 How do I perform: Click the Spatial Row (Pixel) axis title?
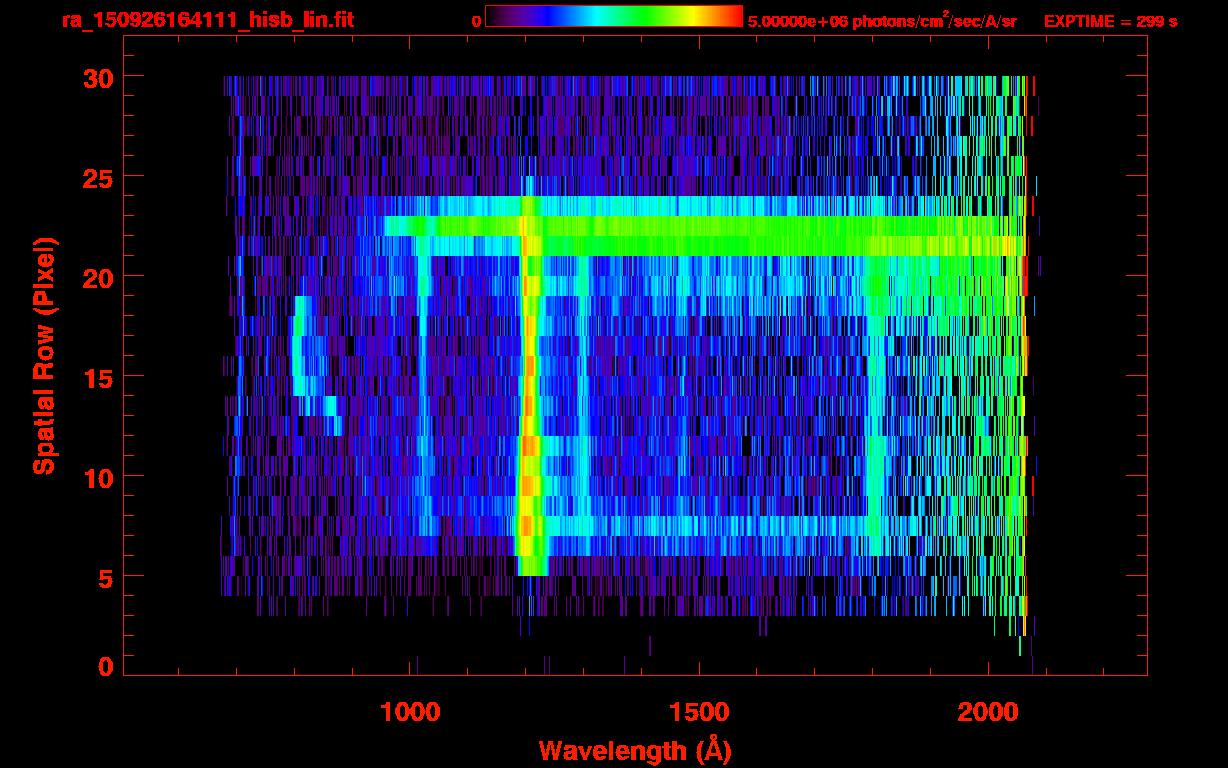tap(44, 355)
